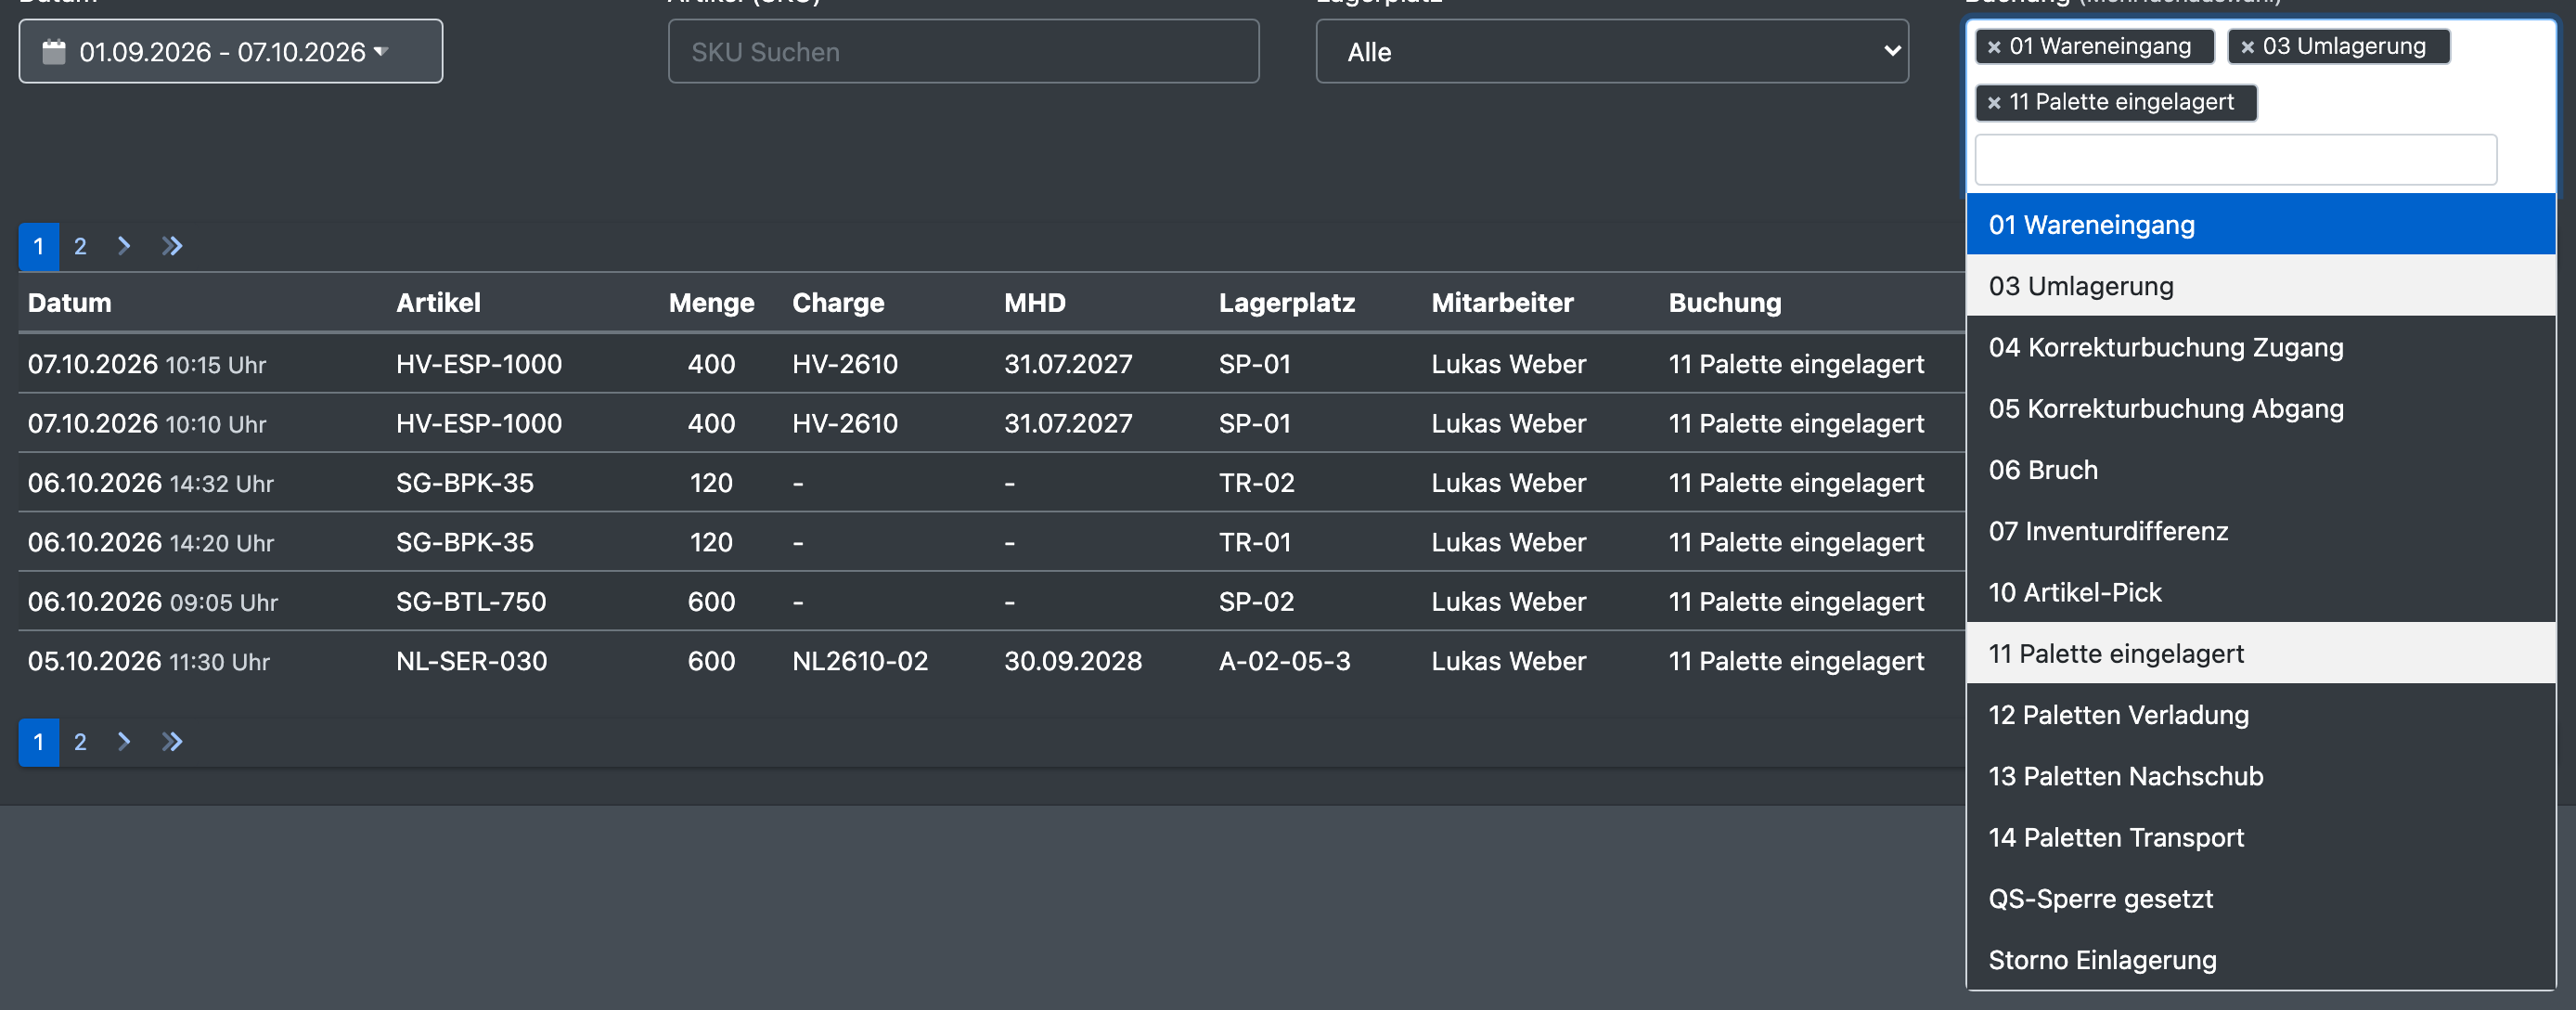This screenshot has width=2576, height=1010.
Task: Click the Datum column header
Action: (70, 302)
